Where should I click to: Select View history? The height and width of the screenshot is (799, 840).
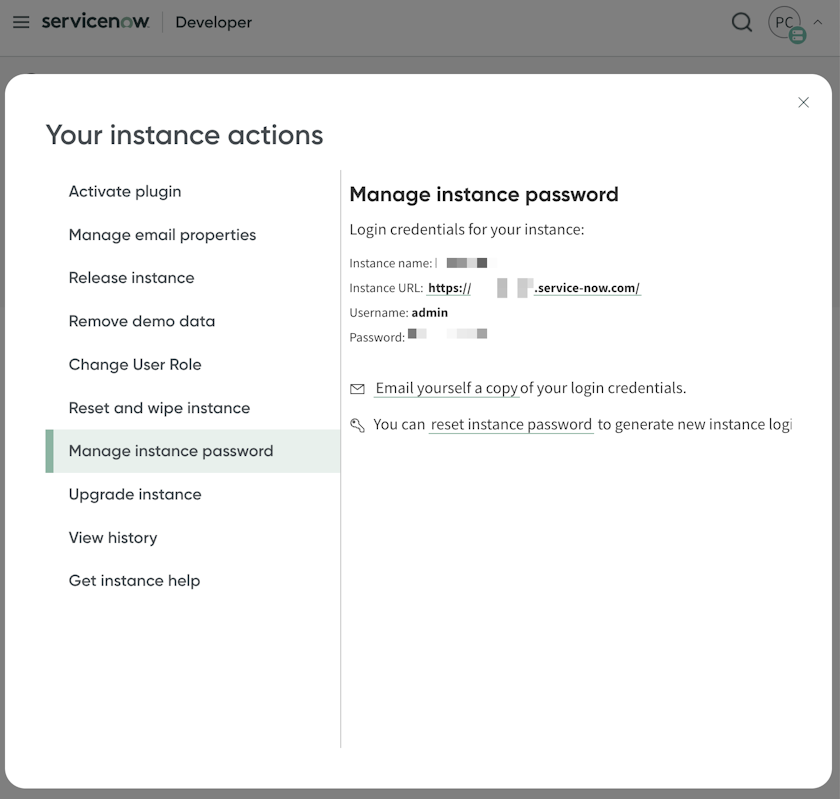113,537
